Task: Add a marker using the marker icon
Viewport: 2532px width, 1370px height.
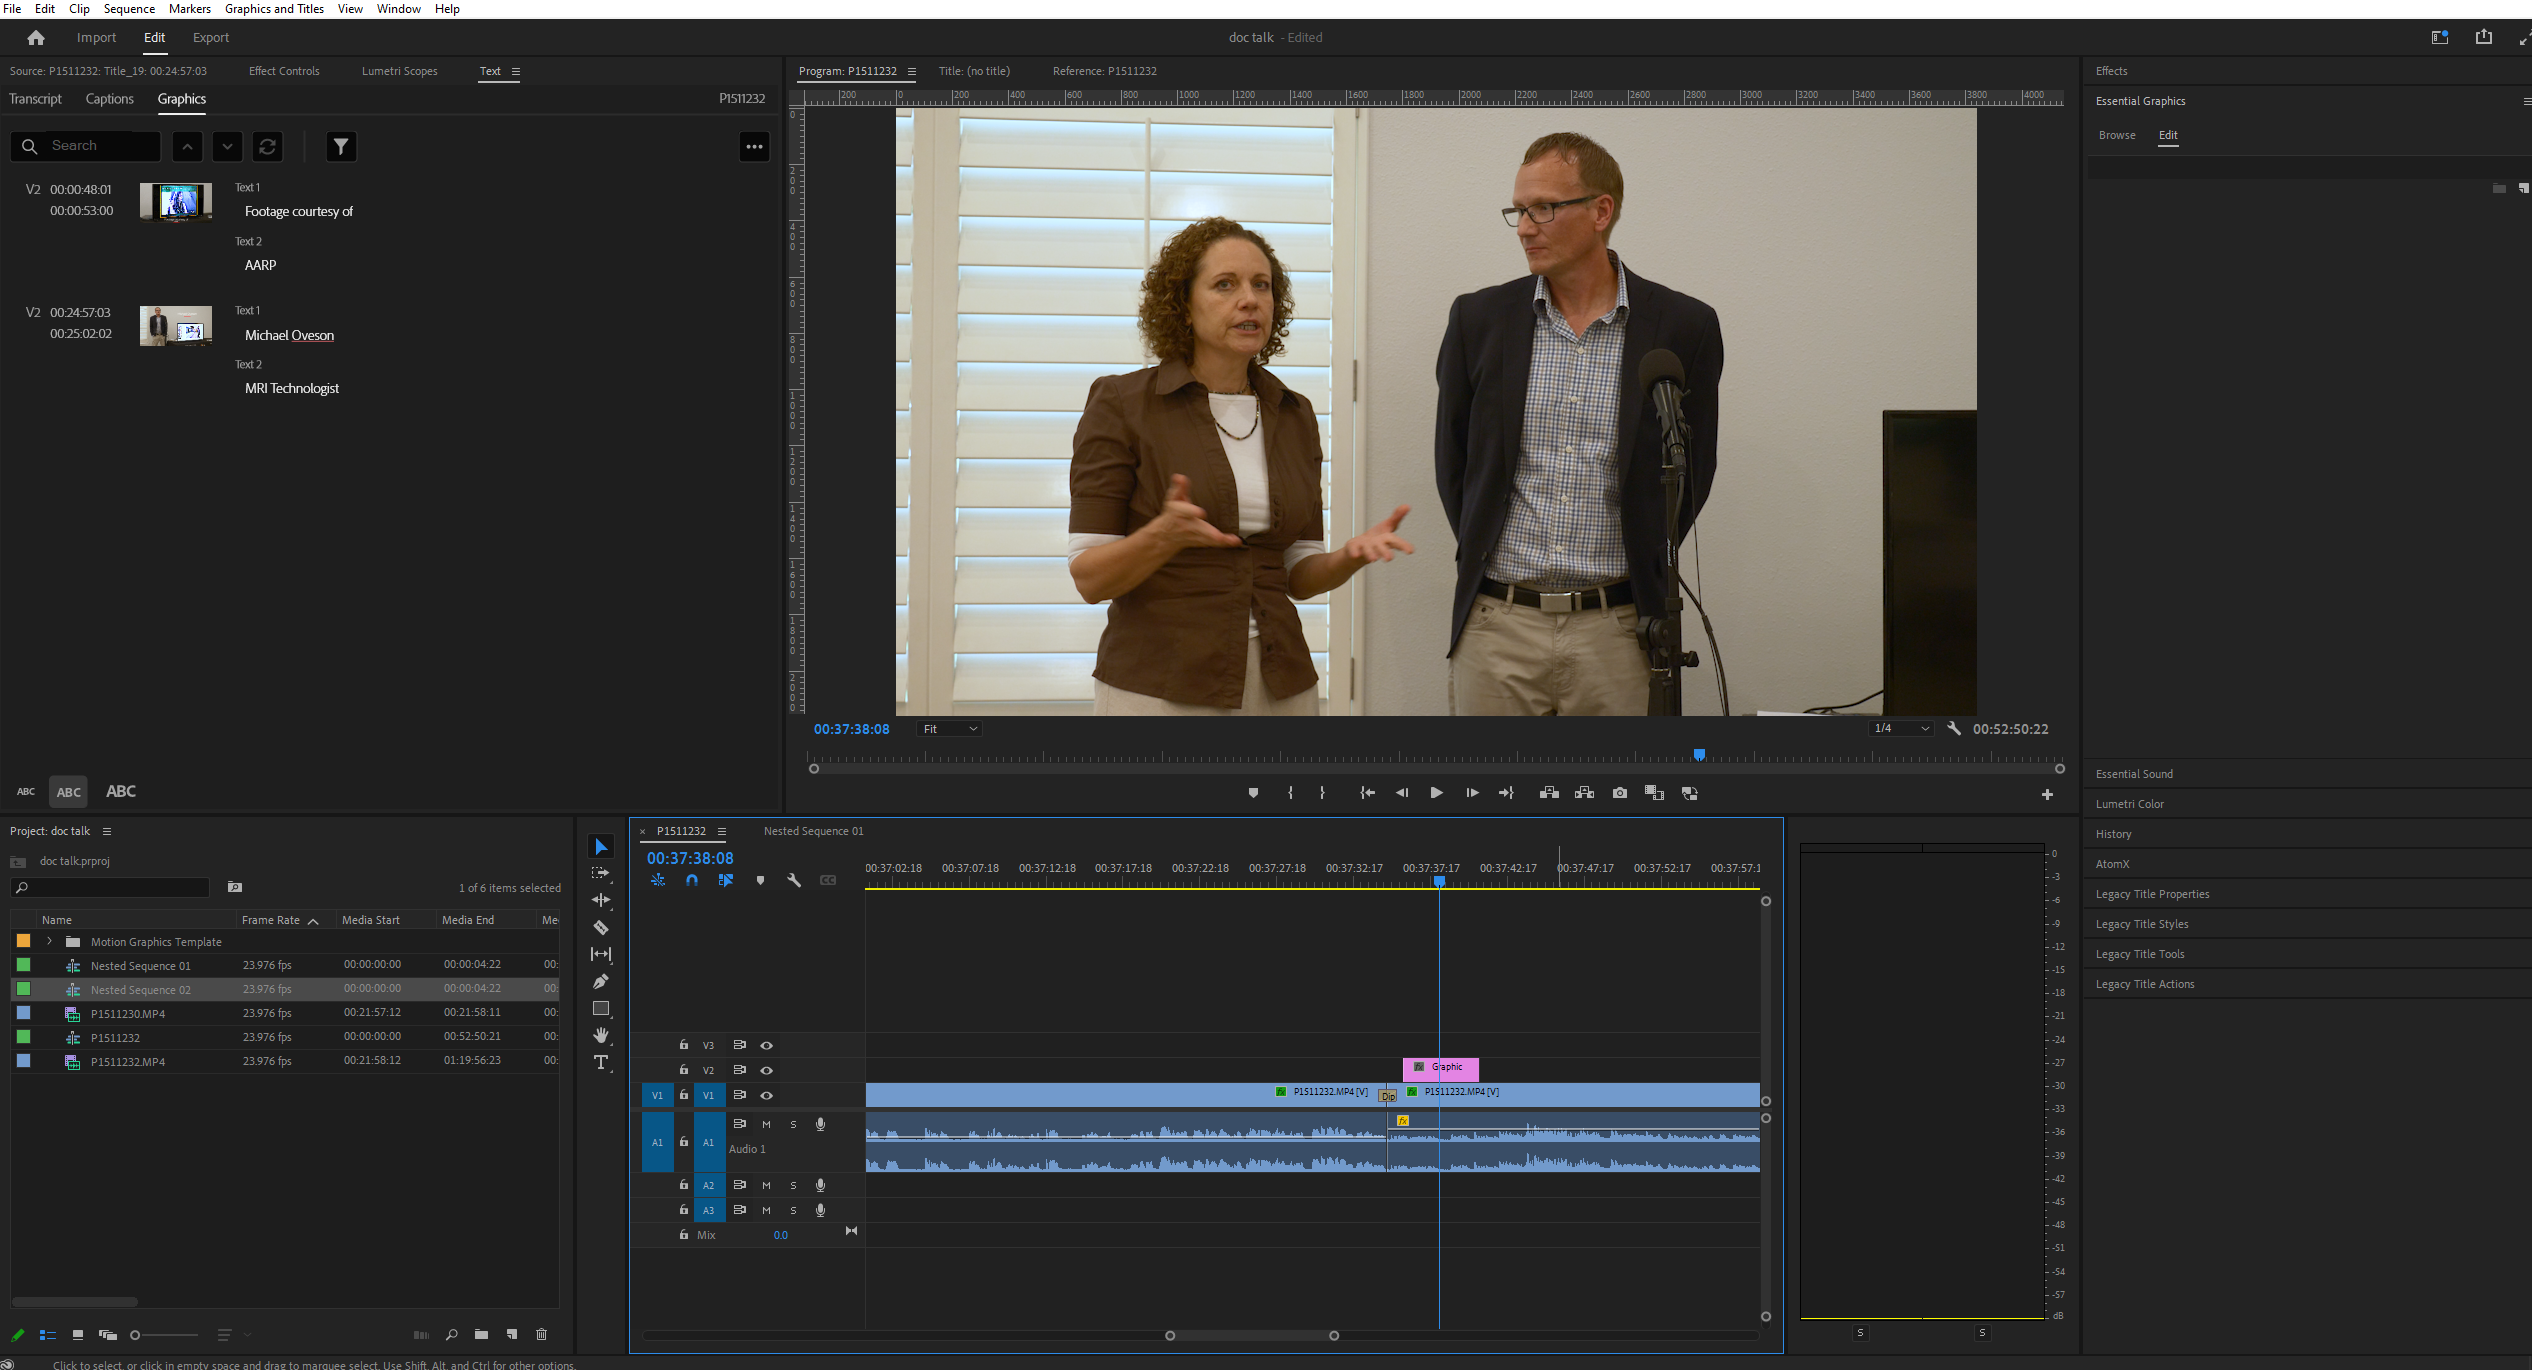Action: (x=760, y=880)
